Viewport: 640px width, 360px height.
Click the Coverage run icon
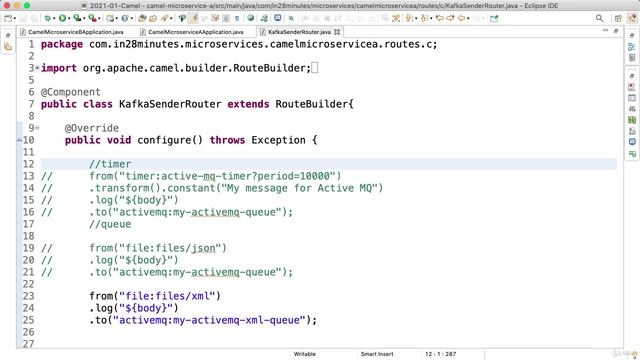[77, 18]
